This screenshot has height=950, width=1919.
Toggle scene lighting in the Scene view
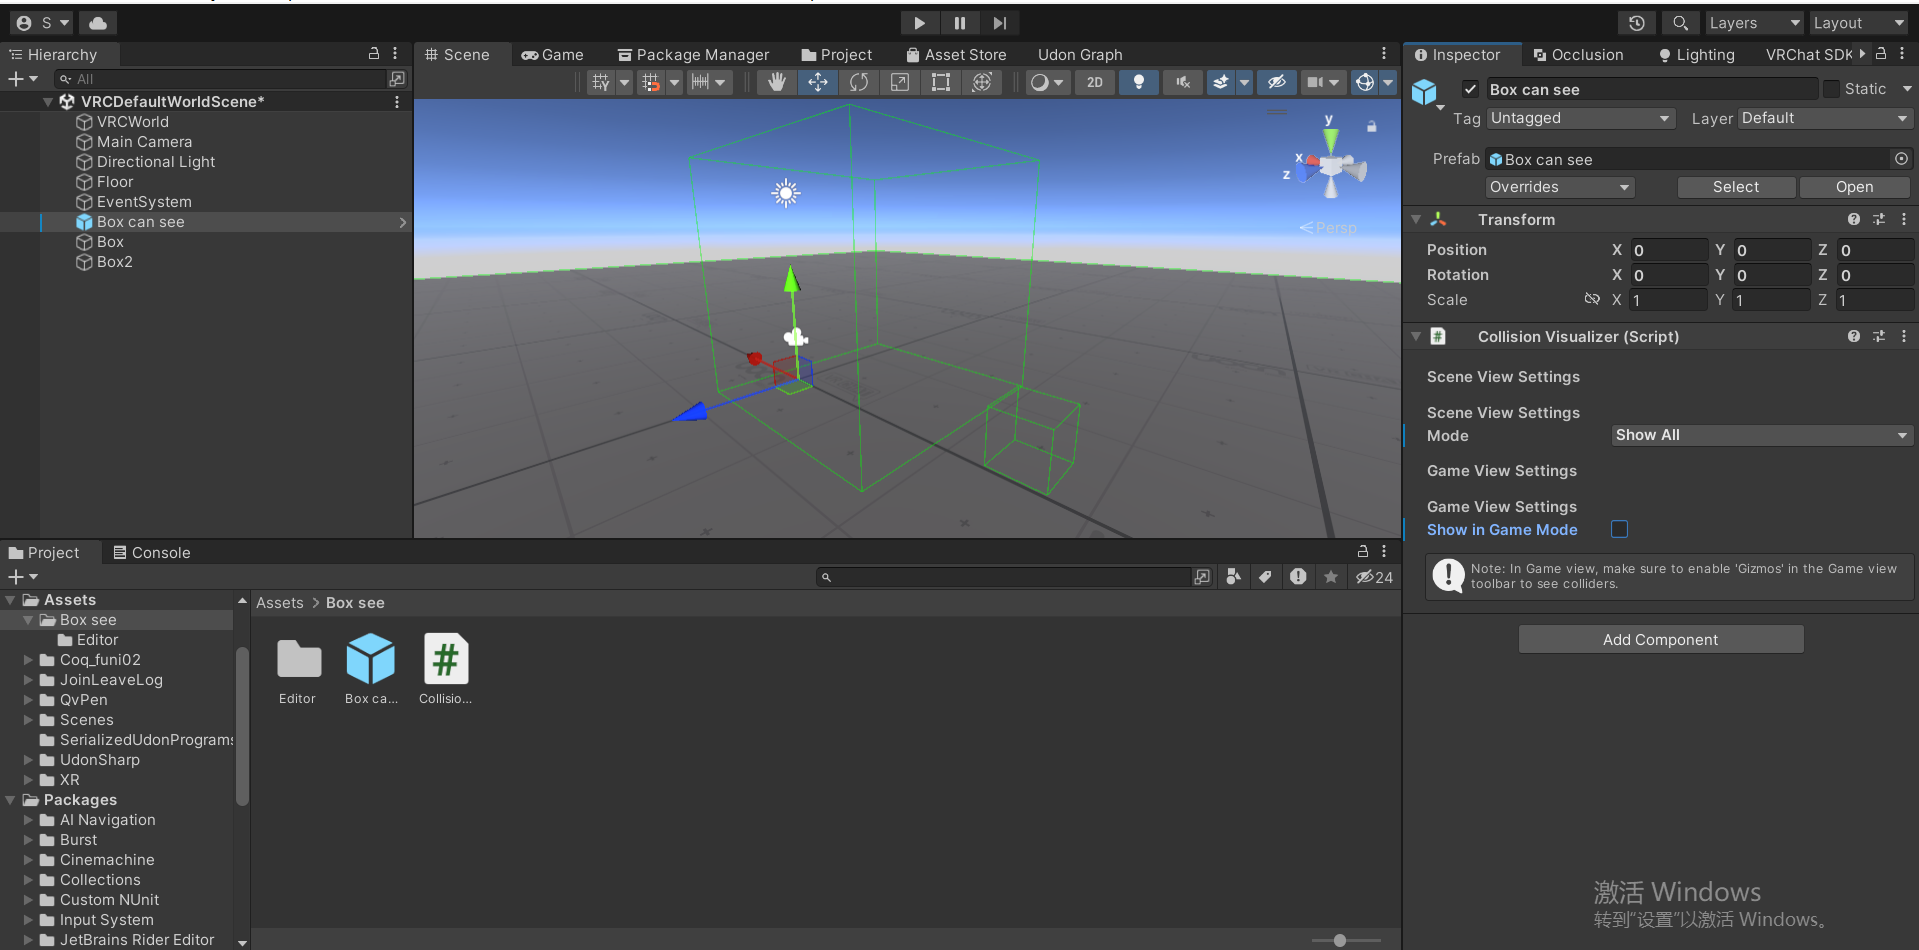[x=1138, y=82]
